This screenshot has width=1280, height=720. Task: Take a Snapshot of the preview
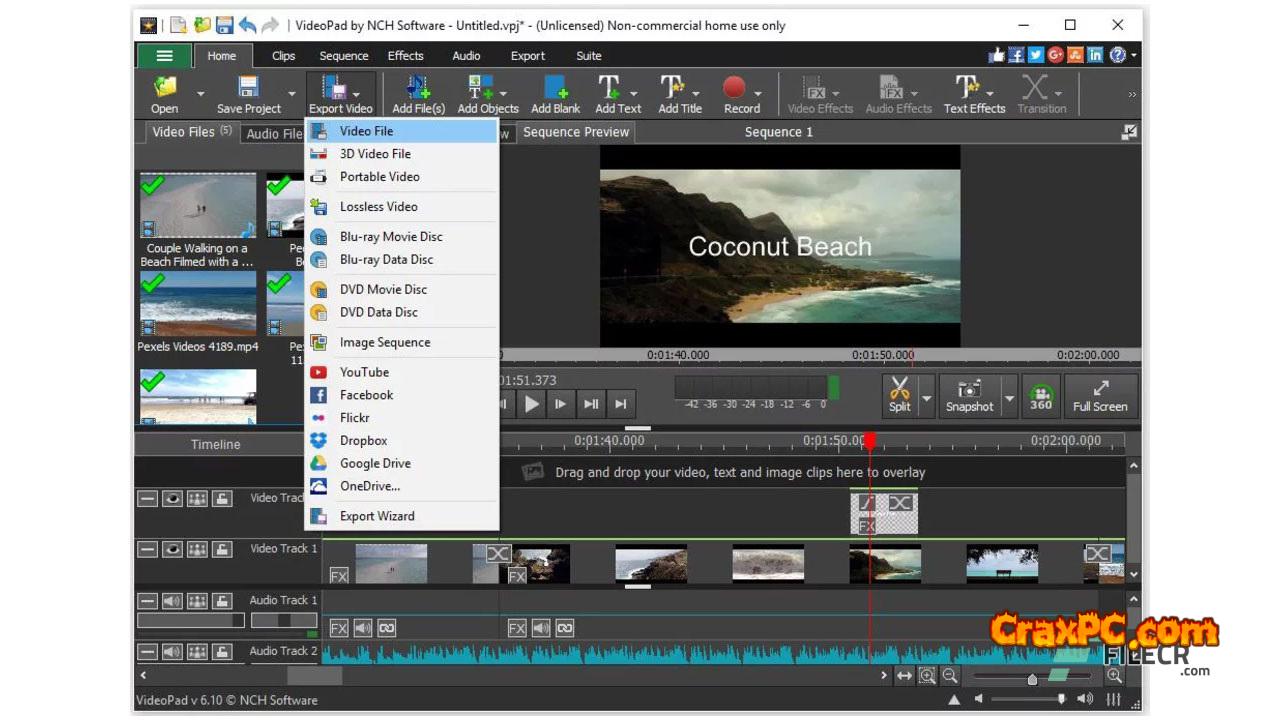[x=969, y=395]
